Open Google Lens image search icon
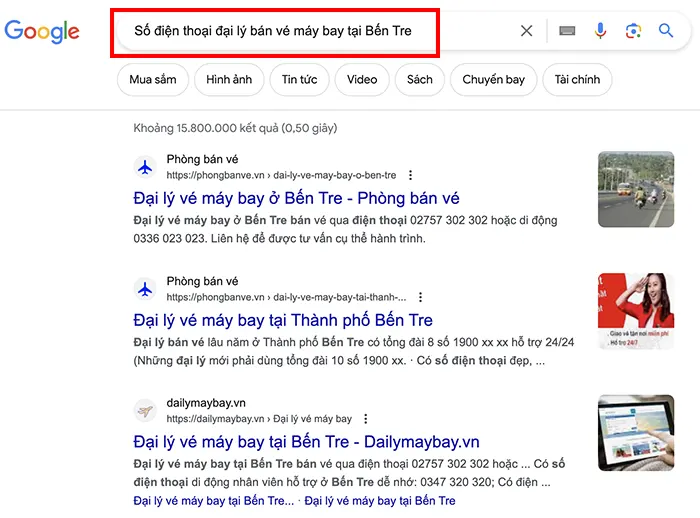The image size is (700, 518). point(633,31)
